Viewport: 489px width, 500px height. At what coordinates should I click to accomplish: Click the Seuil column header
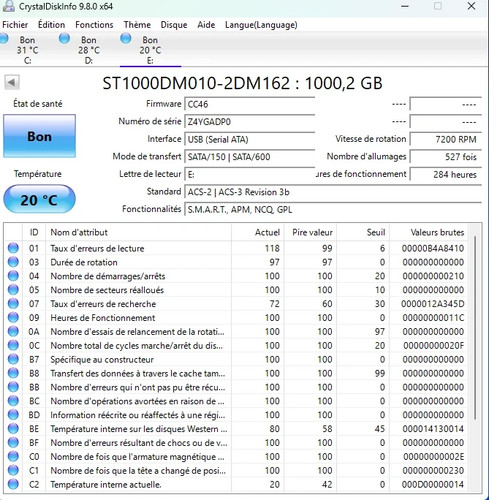(363, 232)
